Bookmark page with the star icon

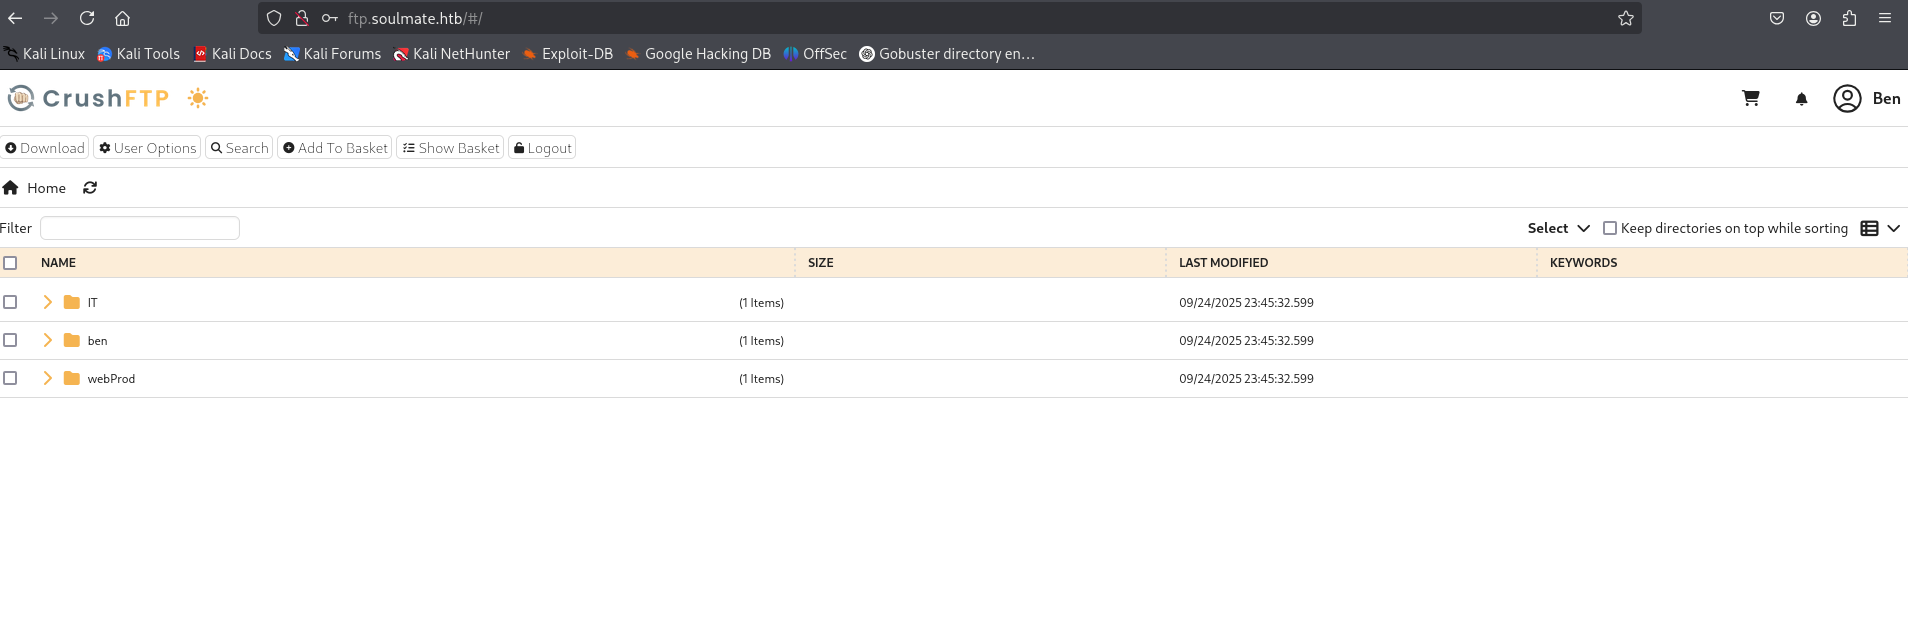[x=1625, y=18]
